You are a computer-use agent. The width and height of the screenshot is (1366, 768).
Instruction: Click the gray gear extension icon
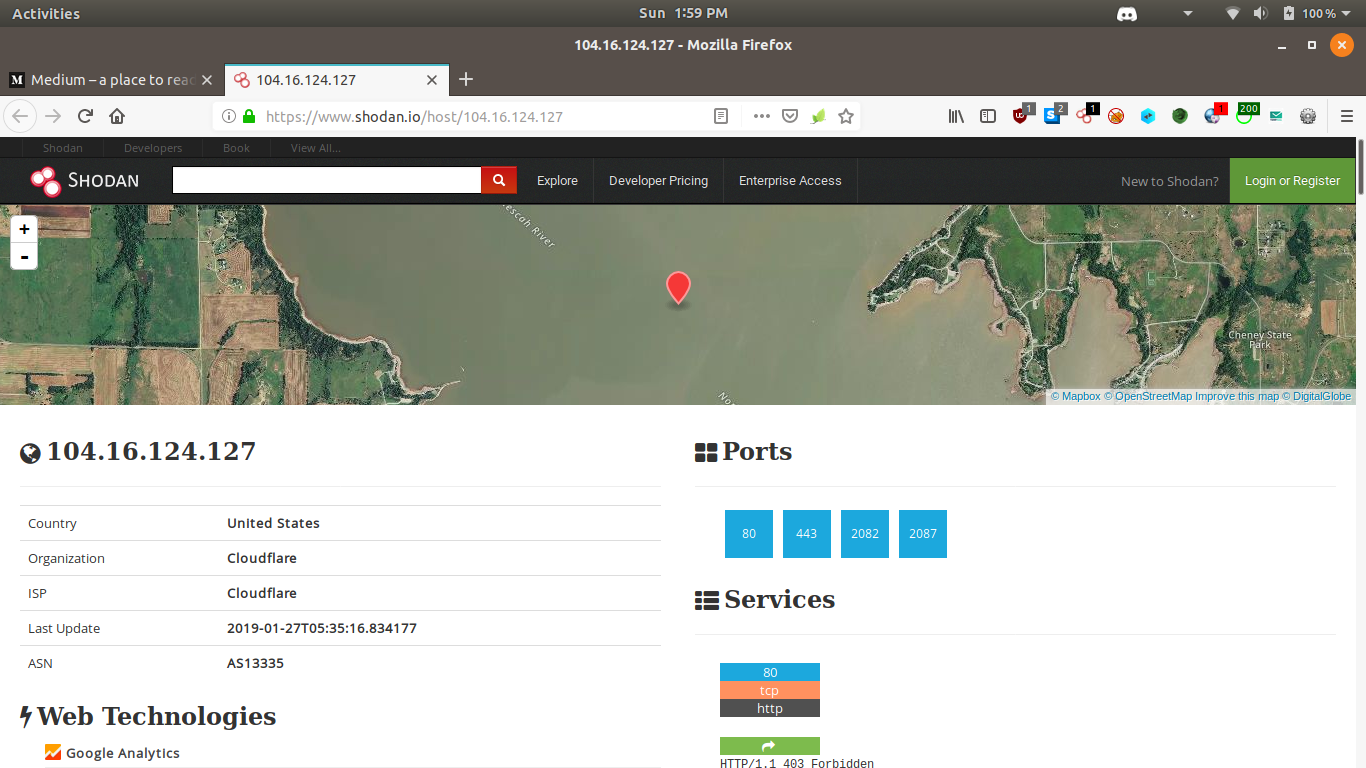[x=1308, y=116]
